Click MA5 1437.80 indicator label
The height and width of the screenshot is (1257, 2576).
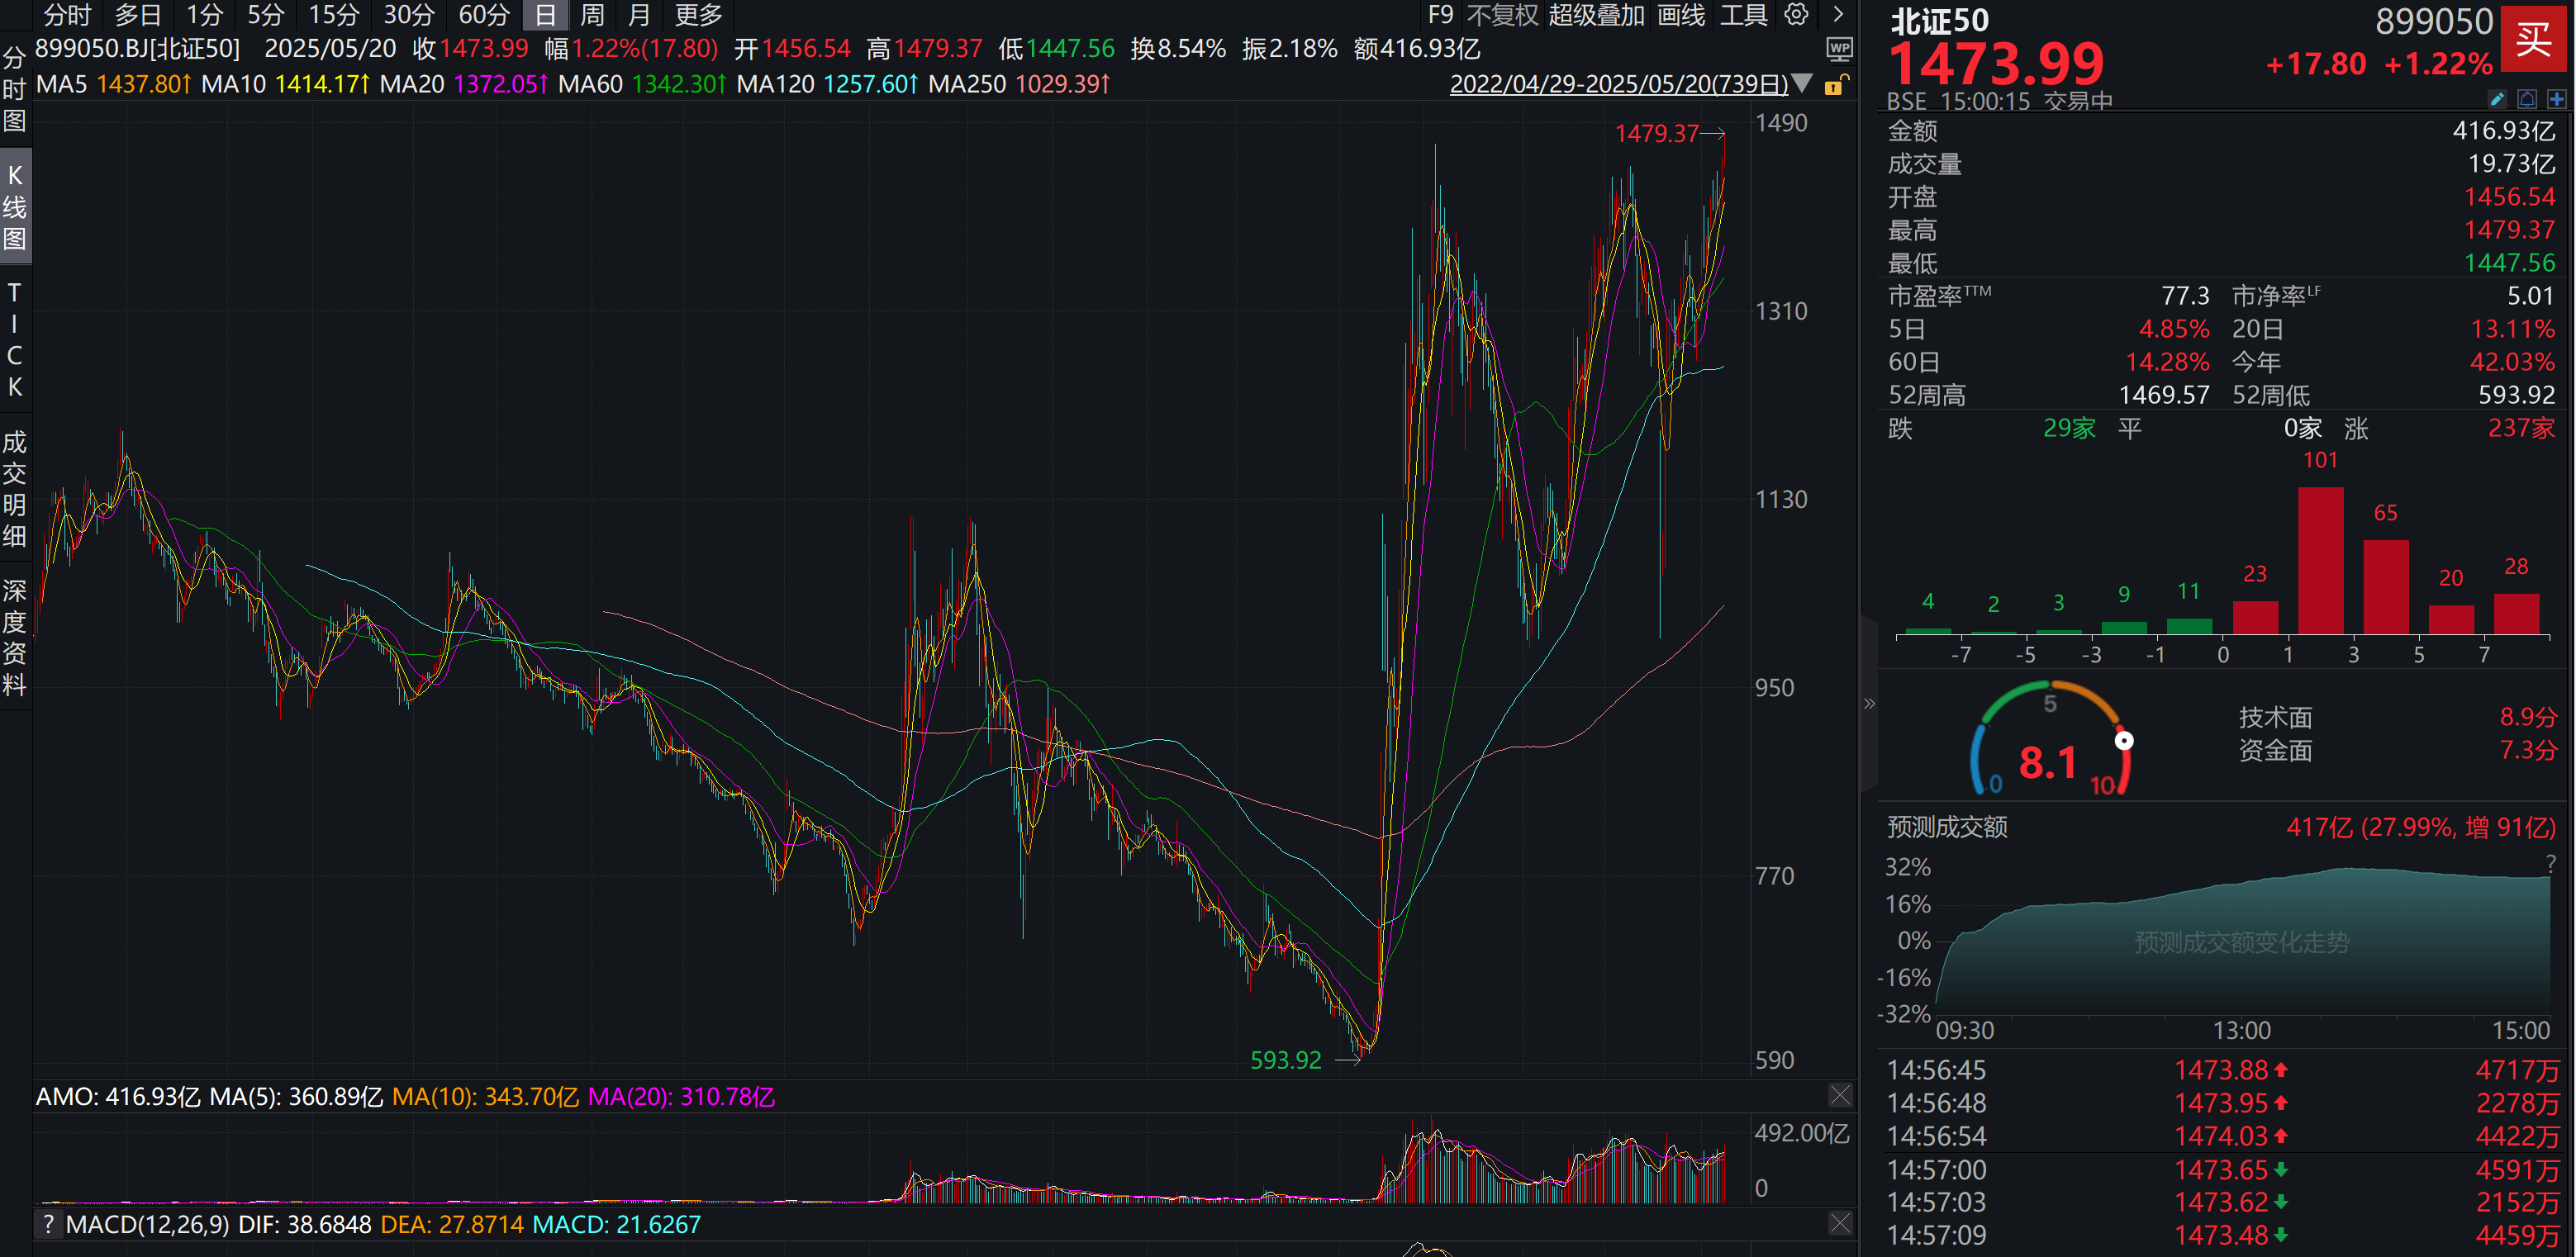pyautogui.click(x=113, y=84)
